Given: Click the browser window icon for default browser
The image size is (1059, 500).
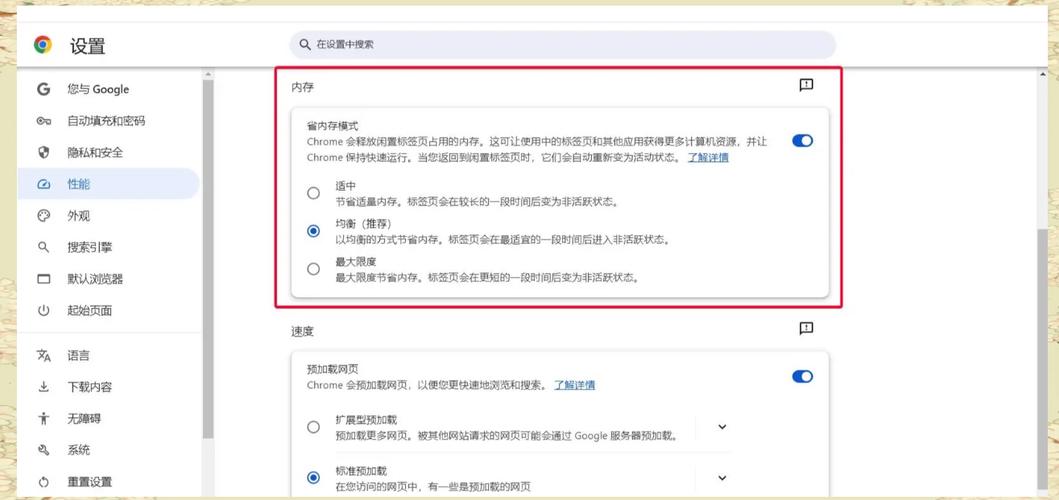Looking at the screenshot, I should pyautogui.click(x=43, y=279).
